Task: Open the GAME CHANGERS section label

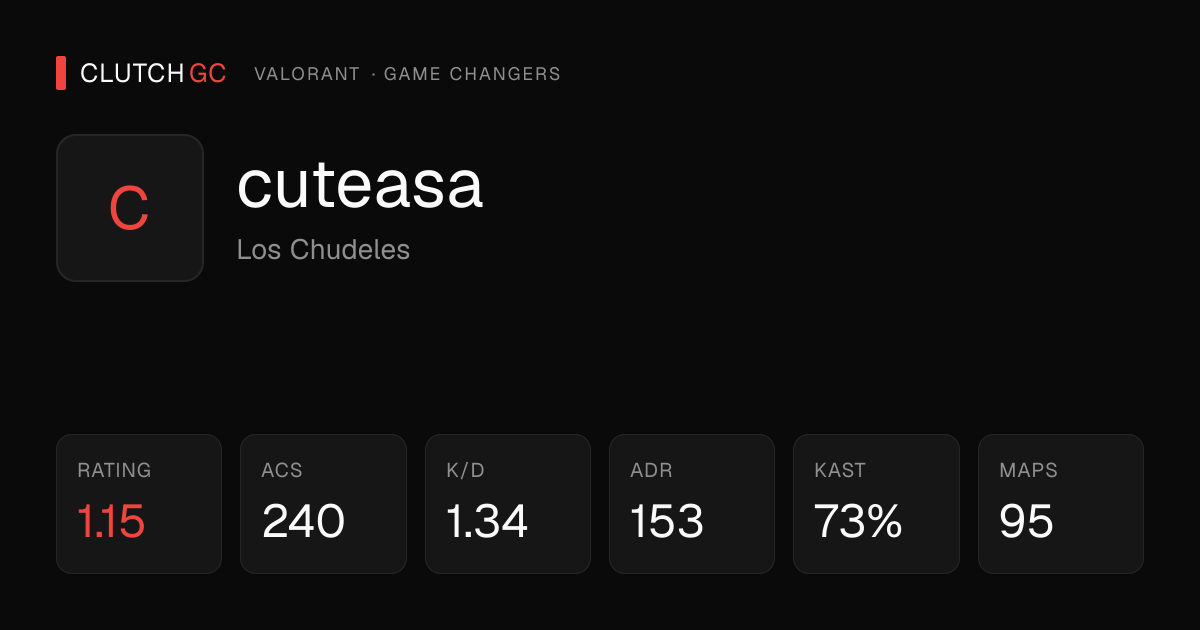Action: [x=472, y=74]
